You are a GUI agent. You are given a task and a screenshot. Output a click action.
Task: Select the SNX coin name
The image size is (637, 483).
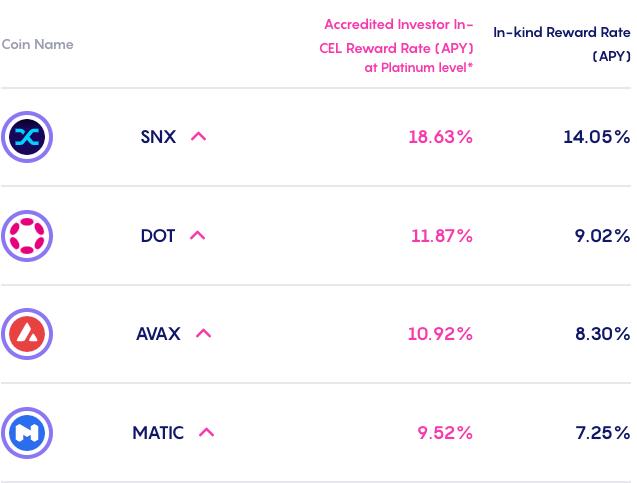tap(158, 137)
